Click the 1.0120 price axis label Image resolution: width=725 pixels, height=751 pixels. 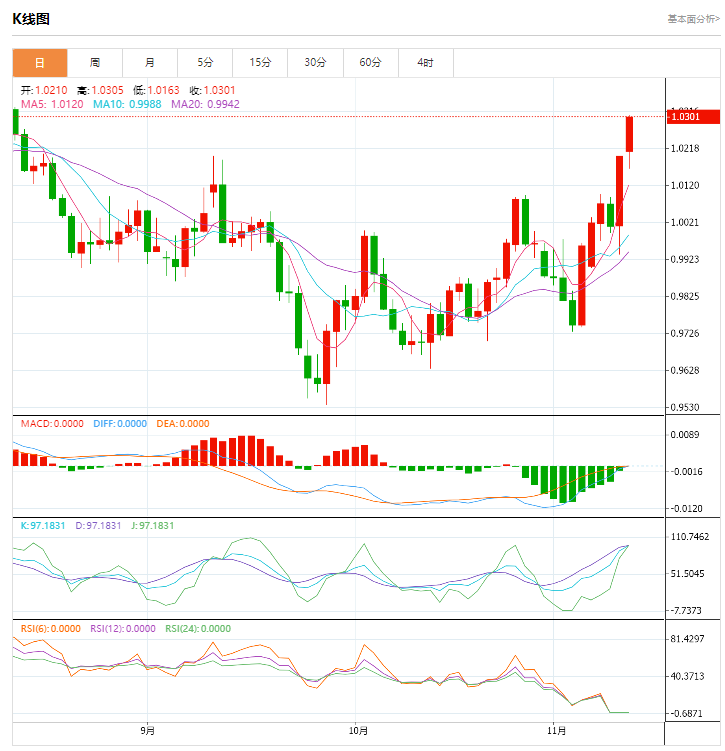pyautogui.click(x=685, y=185)
